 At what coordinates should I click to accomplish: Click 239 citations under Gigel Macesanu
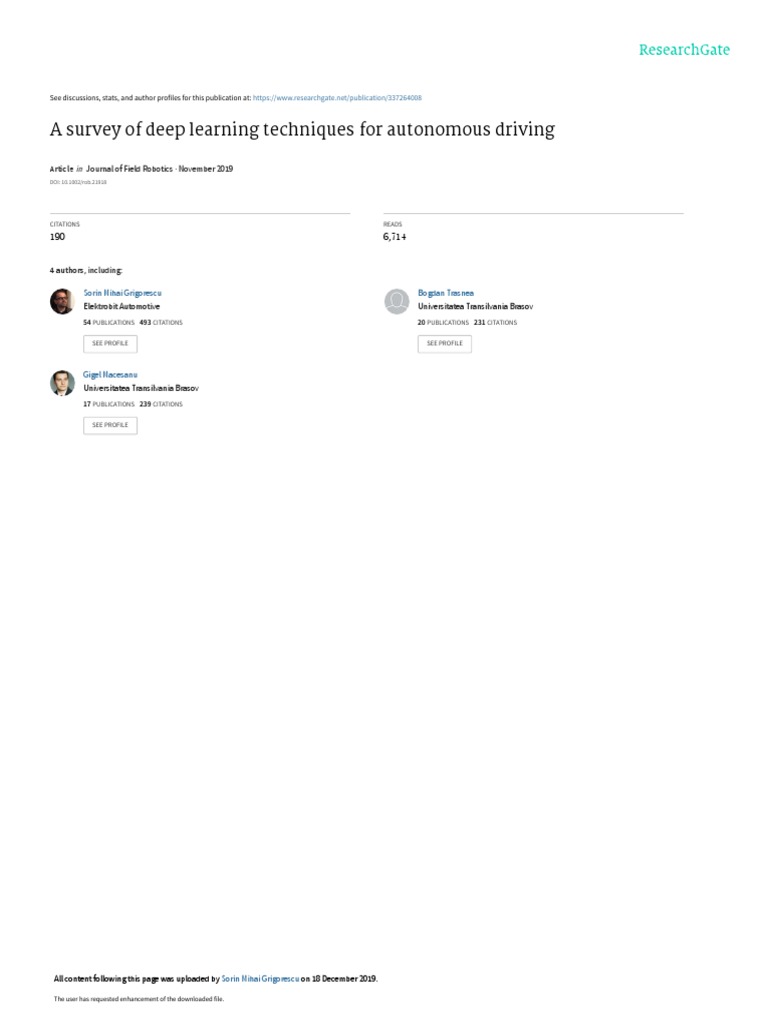160,404
